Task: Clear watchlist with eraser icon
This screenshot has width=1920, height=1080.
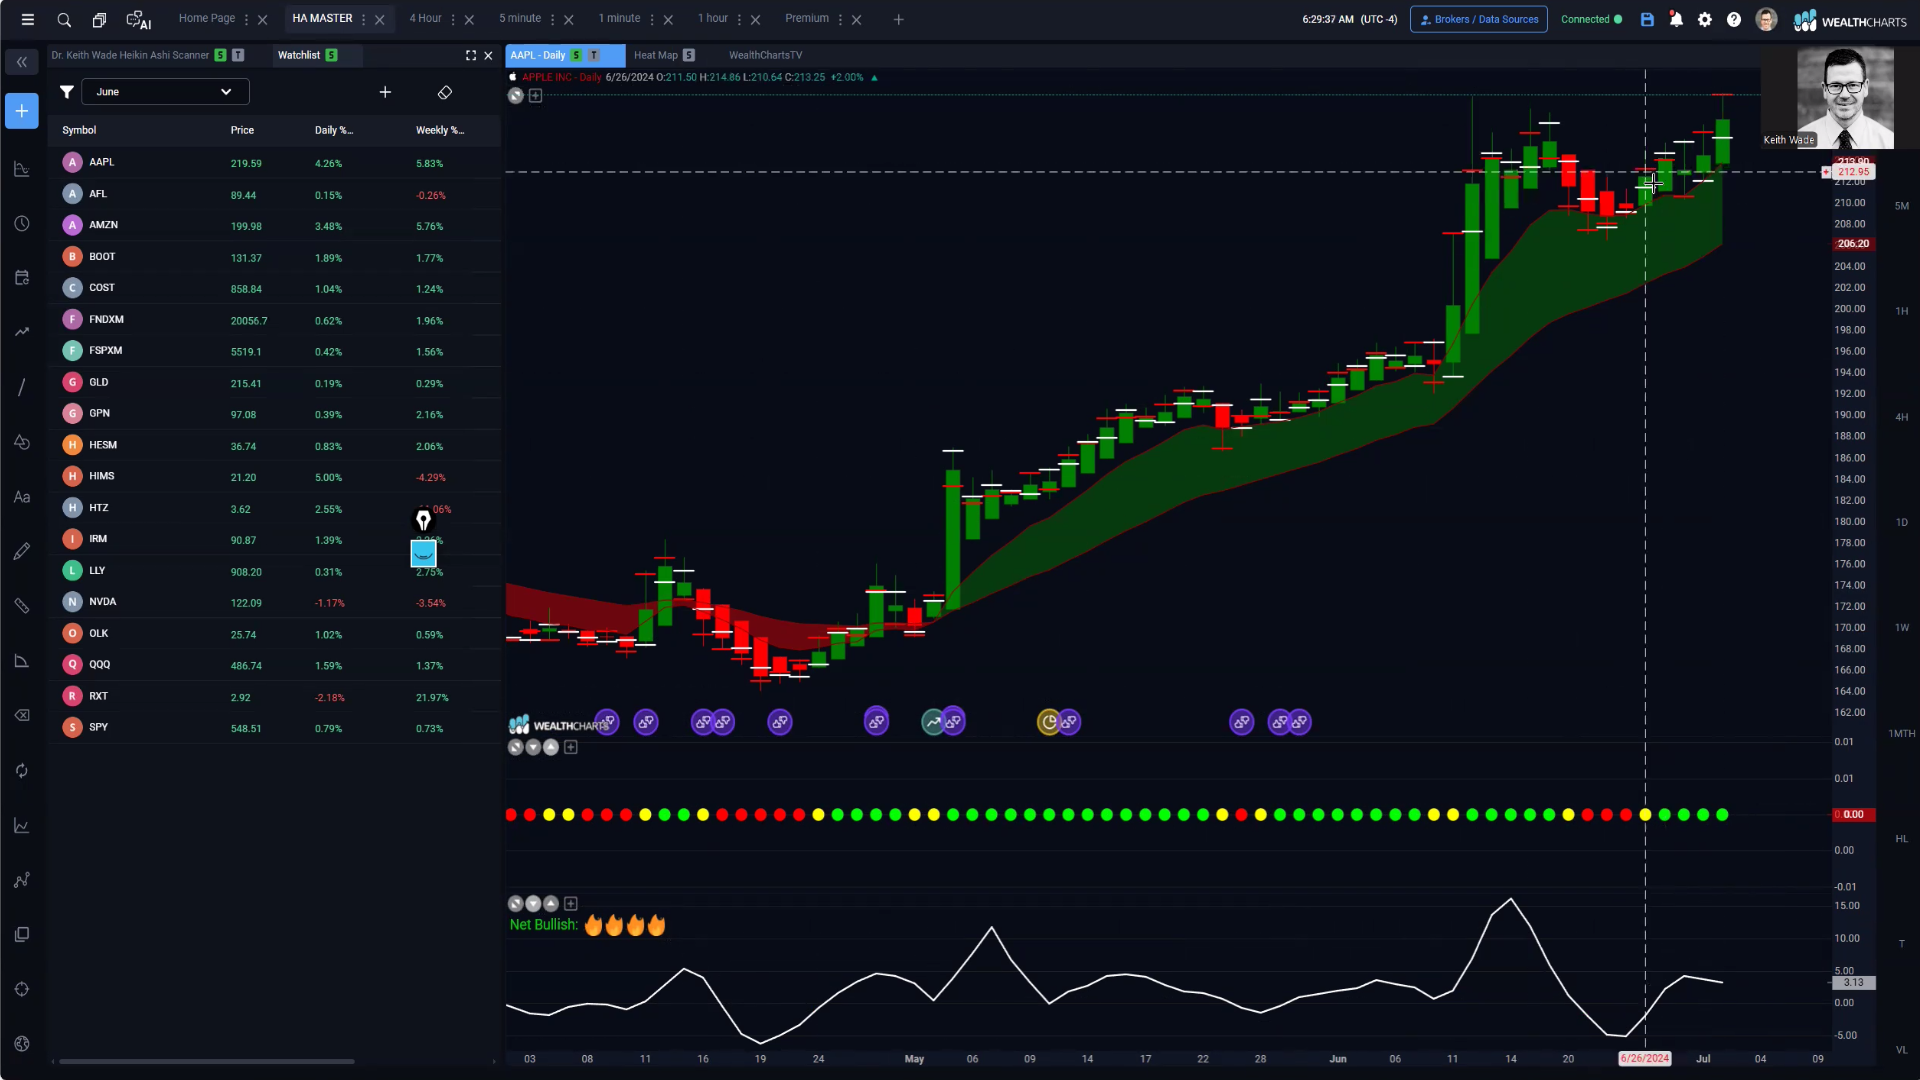Action: (x=445, y=92)
